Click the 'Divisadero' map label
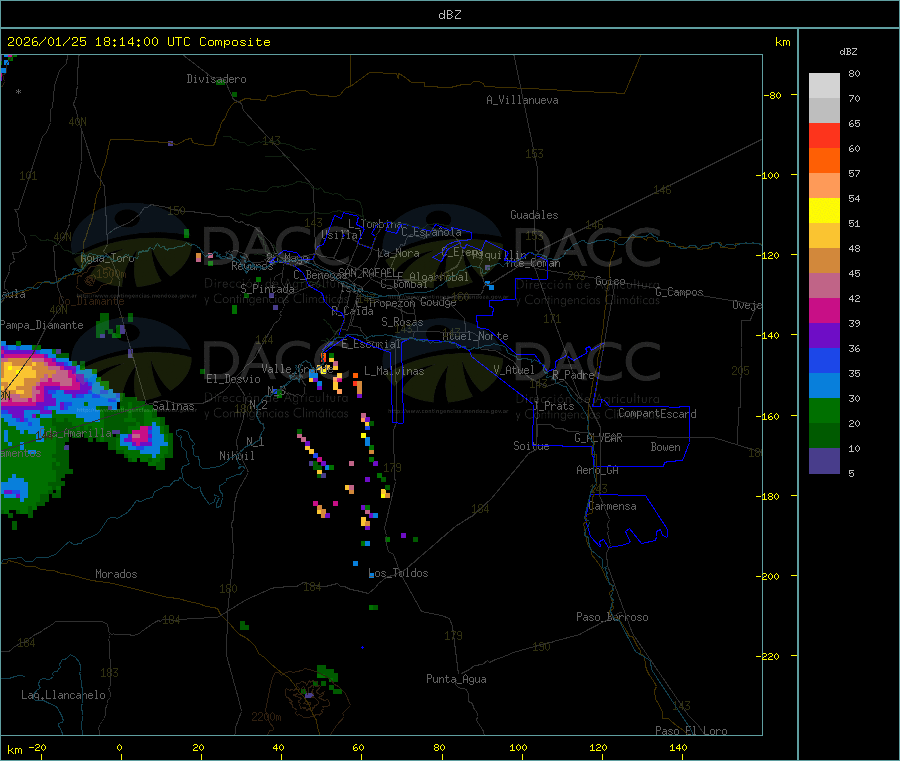The height and width of the screenshot is (761, 900). (x=216, y=79)
